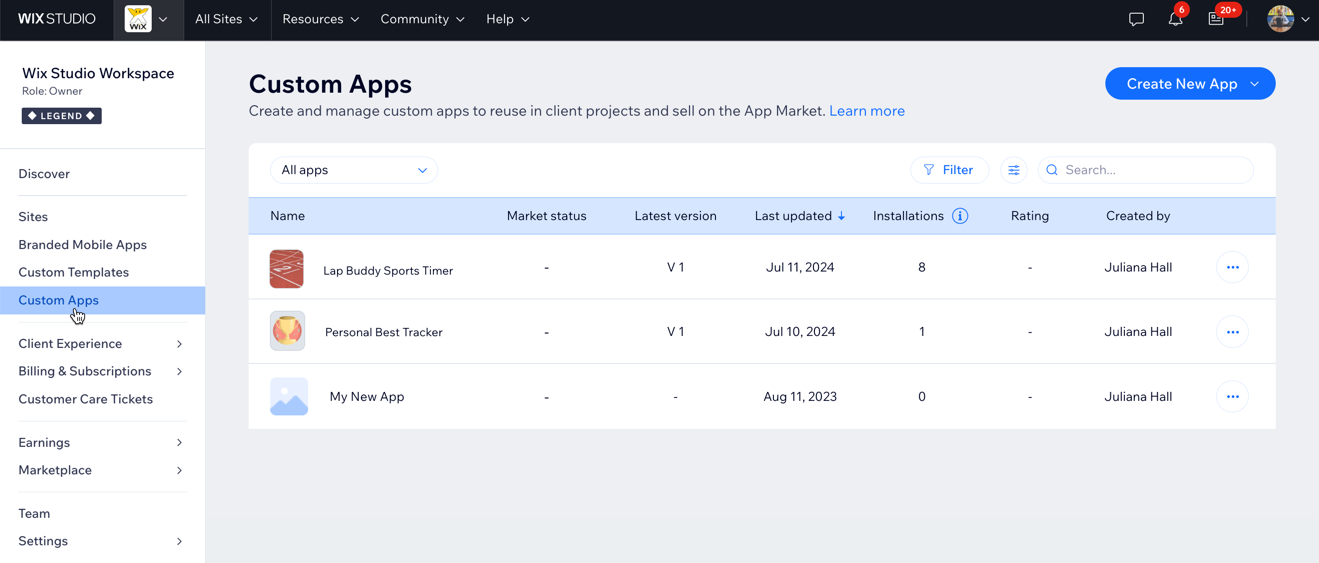Open more actions for Personal Best Tracker
1319x563 pixels.
(1232, 332)
